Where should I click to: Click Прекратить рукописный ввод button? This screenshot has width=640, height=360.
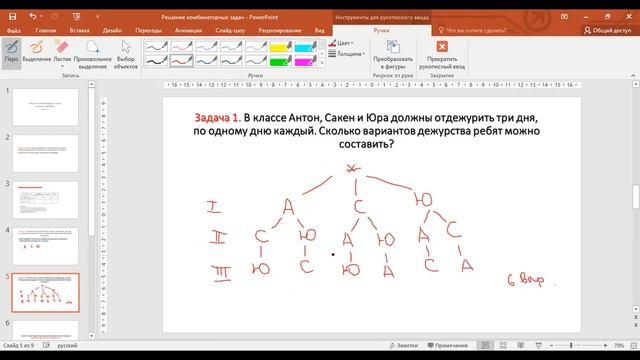coord(442,54)
